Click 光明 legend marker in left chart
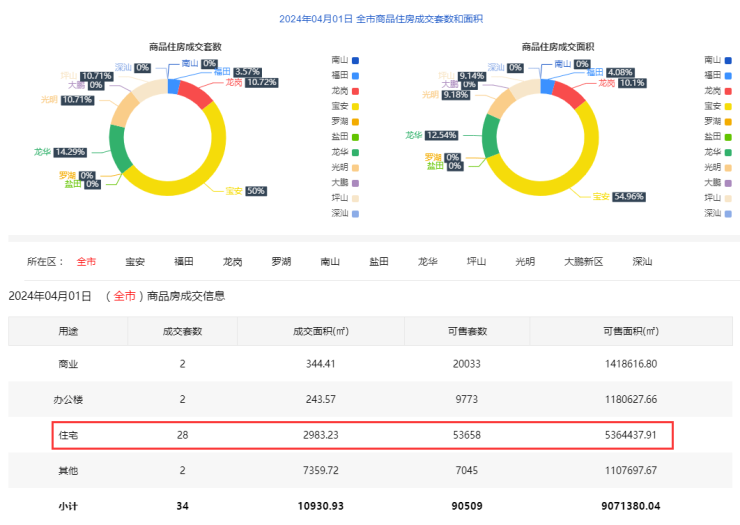The image size is (740, 525). click(354, 167)
